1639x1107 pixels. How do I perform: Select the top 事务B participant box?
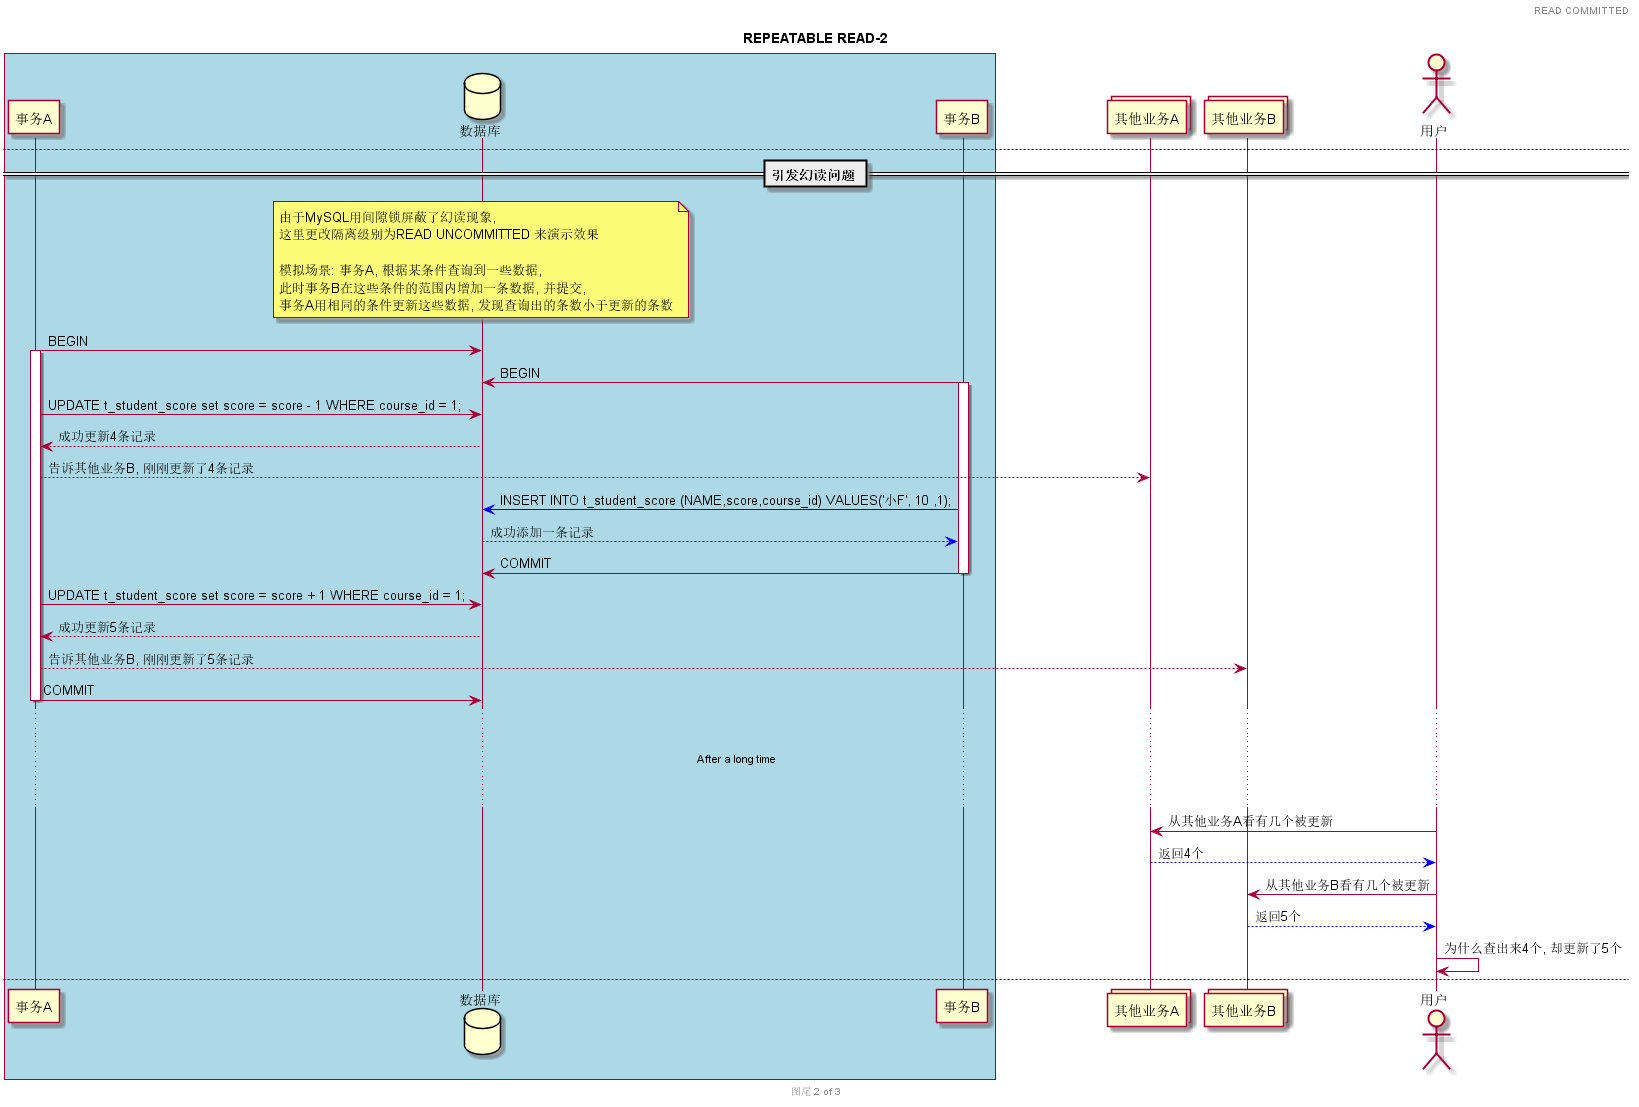pos(962,119)
